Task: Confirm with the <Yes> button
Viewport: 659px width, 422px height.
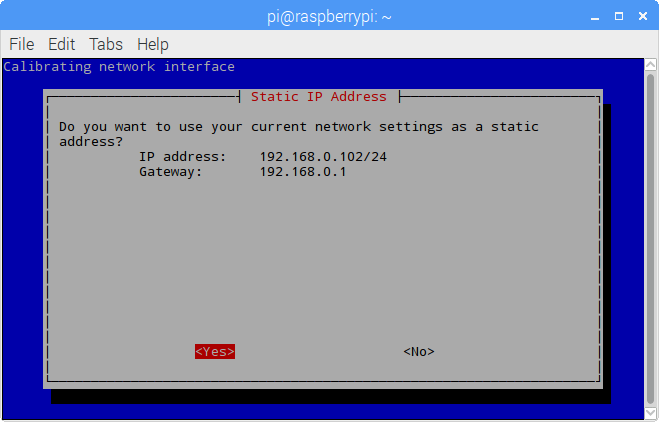Action: [x=215, y=351]
